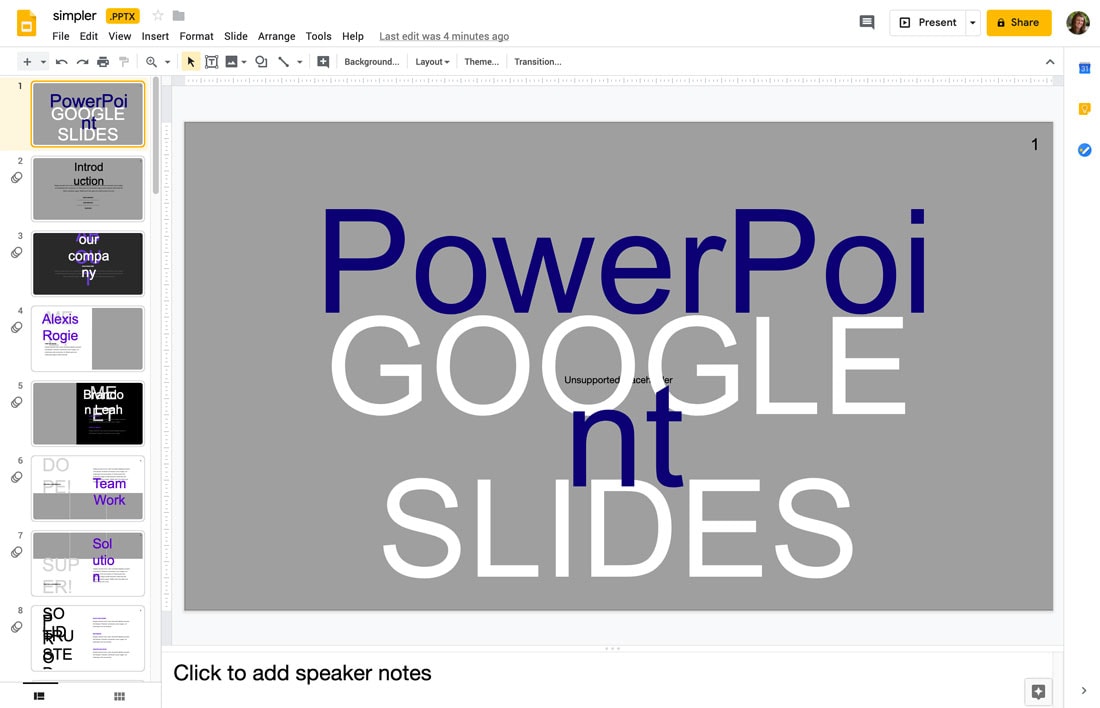The width and height of the screenshot is (1100, 708).
Task: Select slide 1 thumbnail PowerPoint Google Slides
Action: click(88, 114)
